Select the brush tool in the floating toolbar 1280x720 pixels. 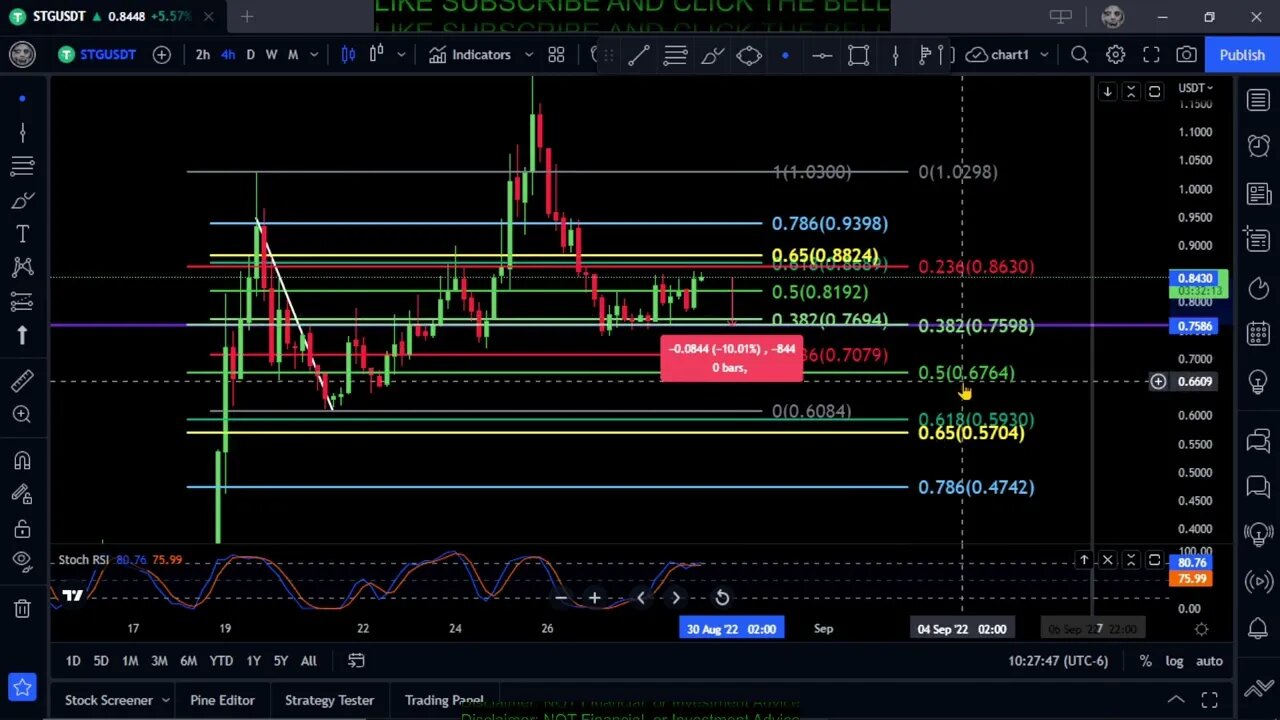click(712, 56)
